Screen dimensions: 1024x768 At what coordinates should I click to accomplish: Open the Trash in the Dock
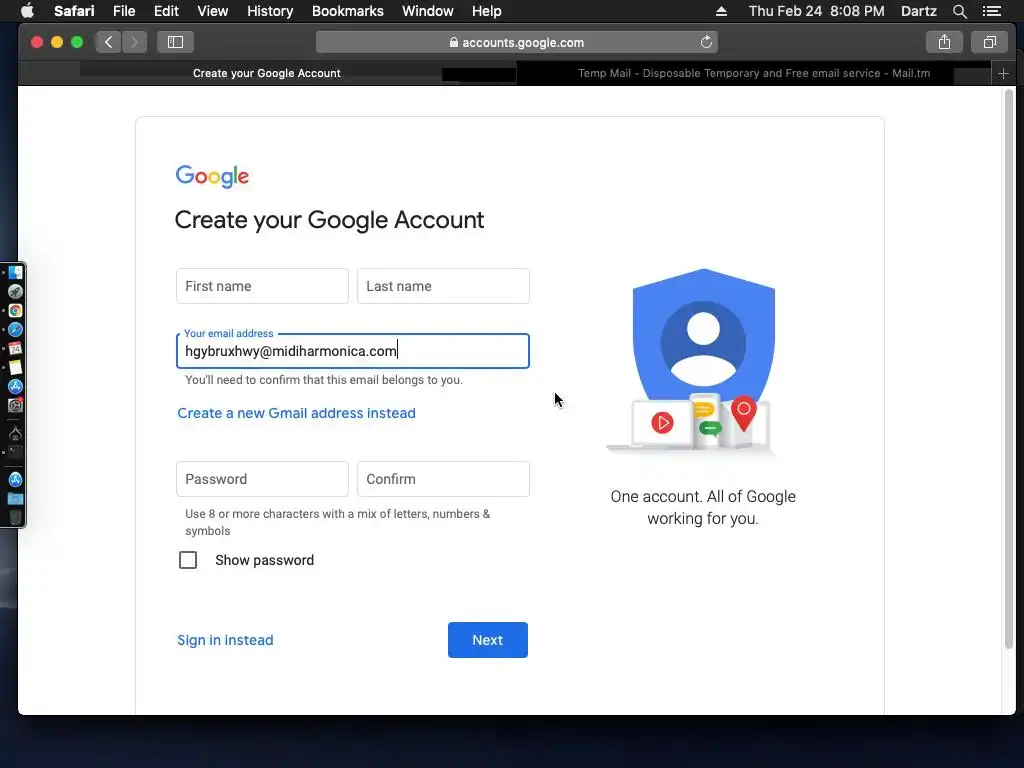[16, 518]
